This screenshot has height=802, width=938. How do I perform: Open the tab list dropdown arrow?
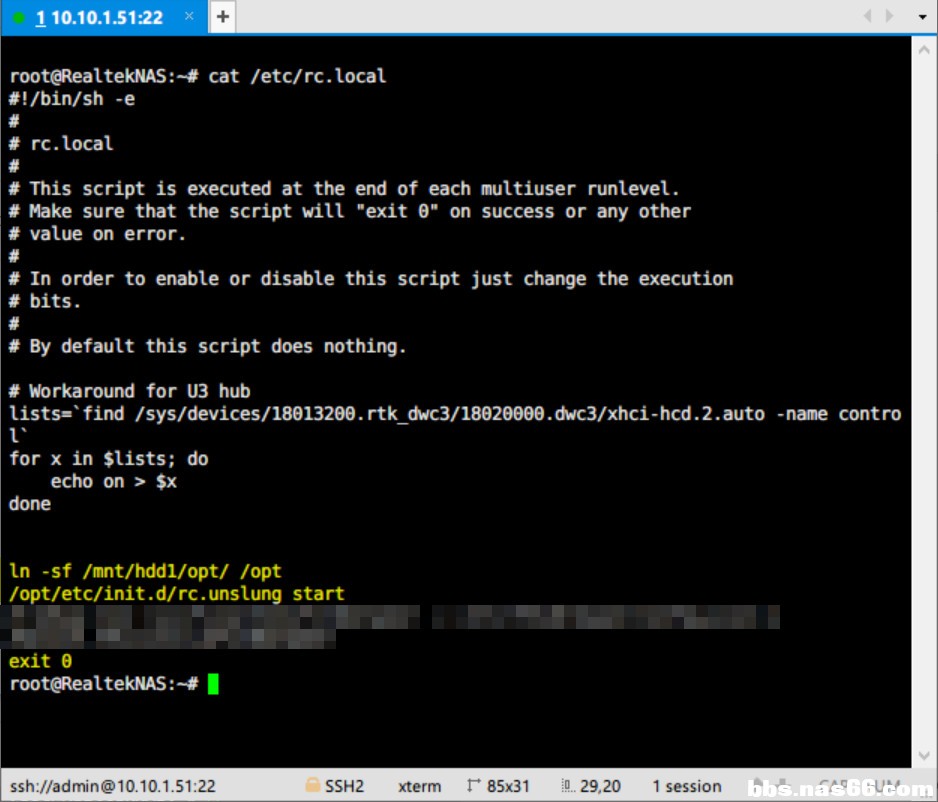922,17
